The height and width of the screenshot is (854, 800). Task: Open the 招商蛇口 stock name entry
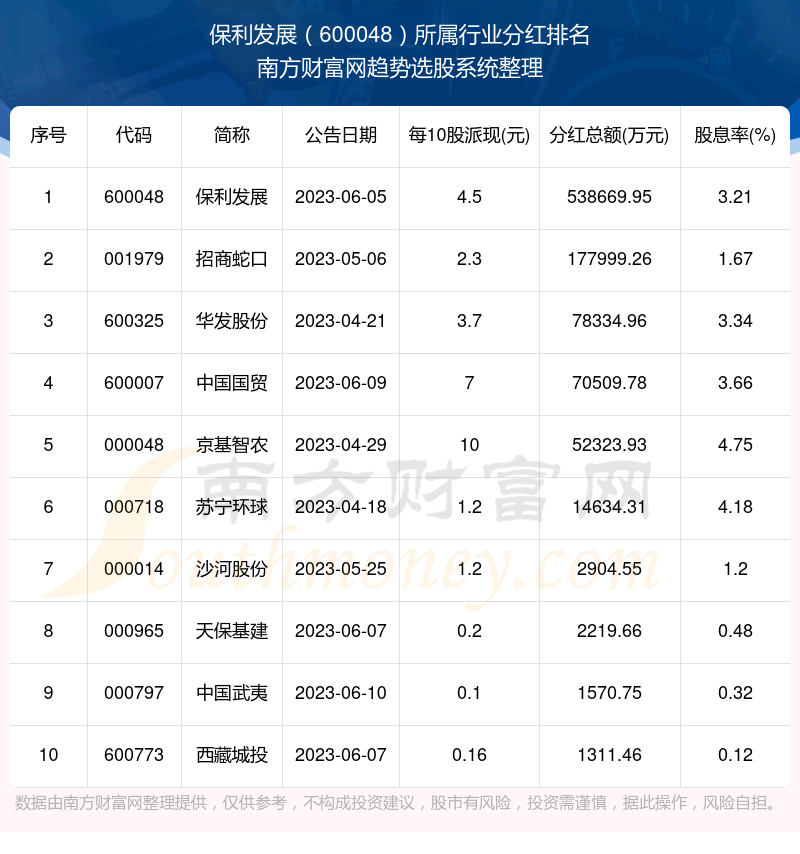[232, 259]
